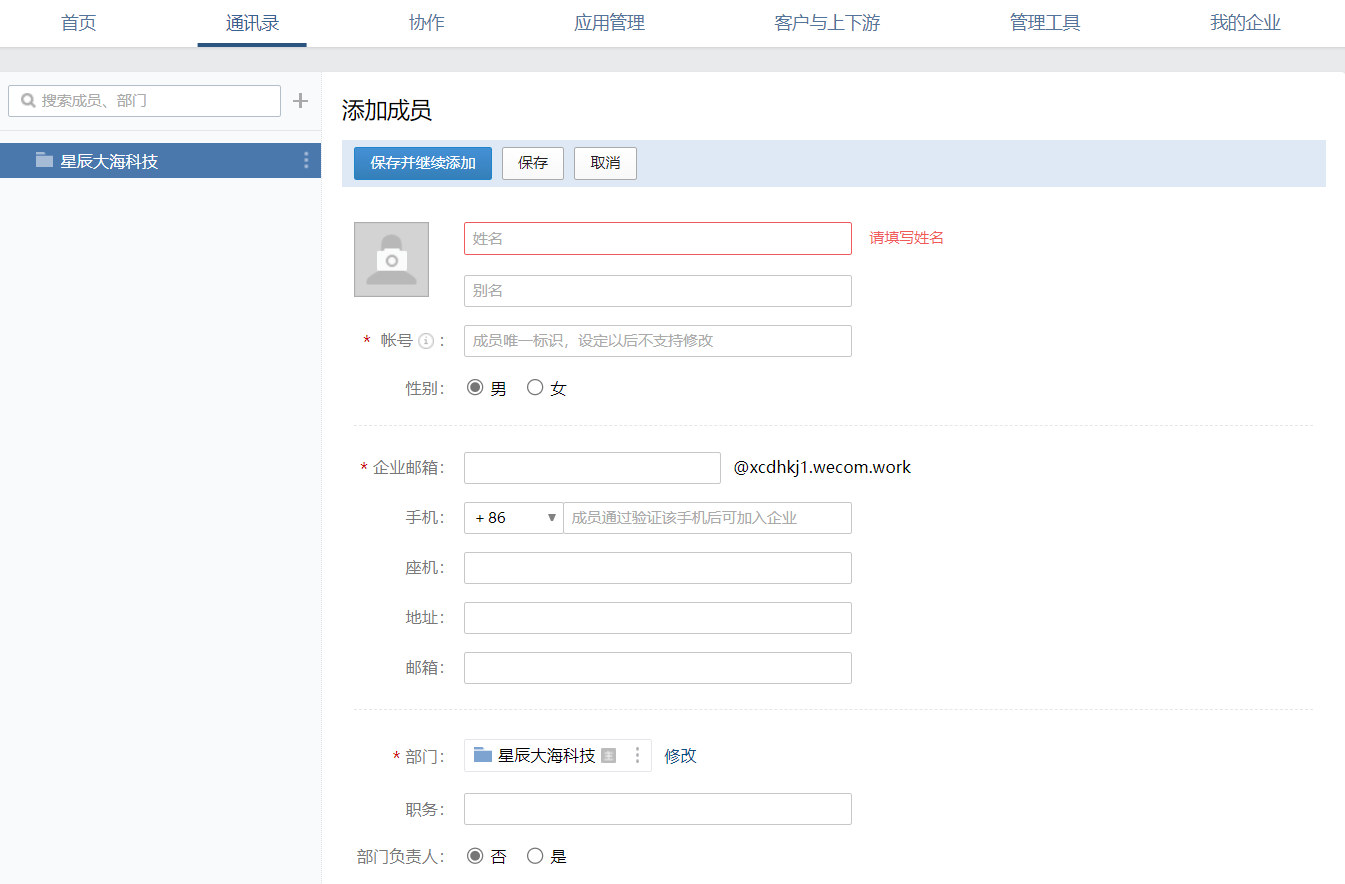Image resolution: width=1345 pixels, height=884 pixels.
Task: Open 我的企业 tab
Action: point(1245,23)
